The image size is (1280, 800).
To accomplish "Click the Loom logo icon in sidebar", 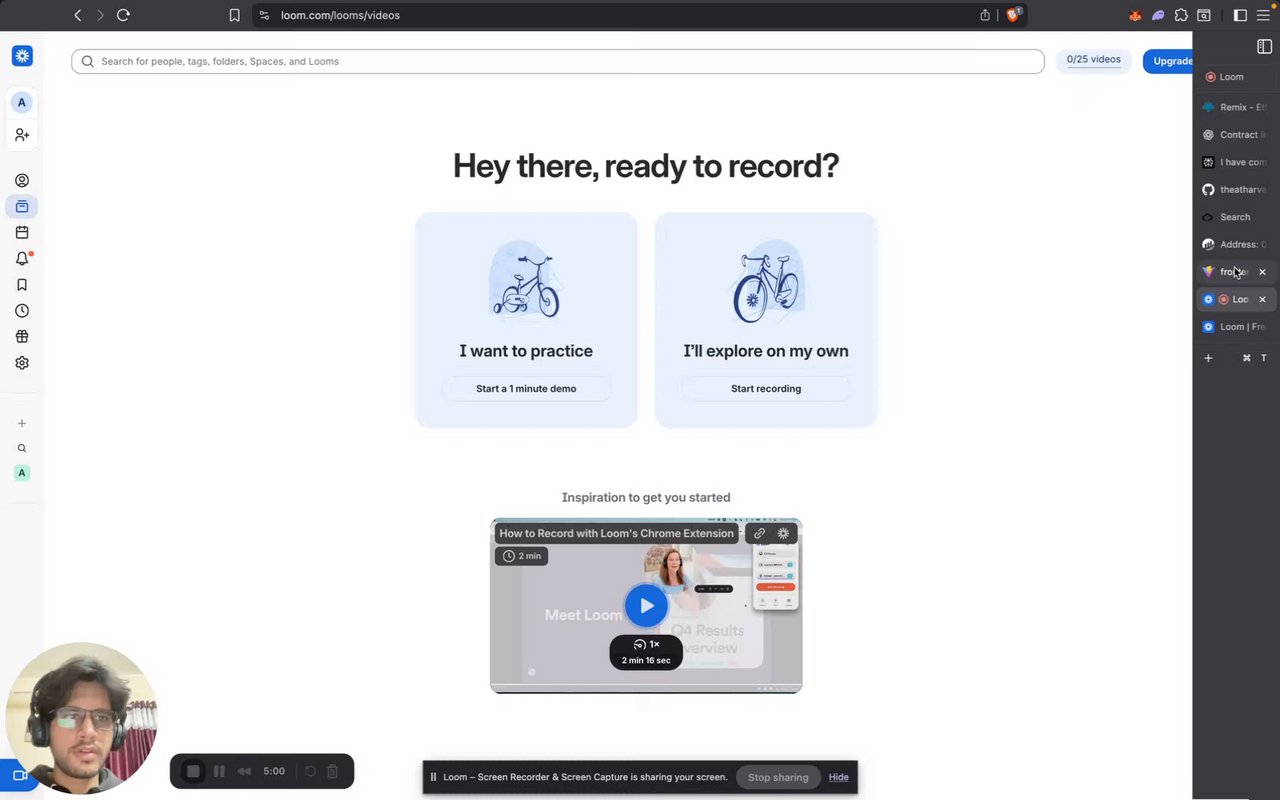I will pyautogui.click(x=22, y=56).
